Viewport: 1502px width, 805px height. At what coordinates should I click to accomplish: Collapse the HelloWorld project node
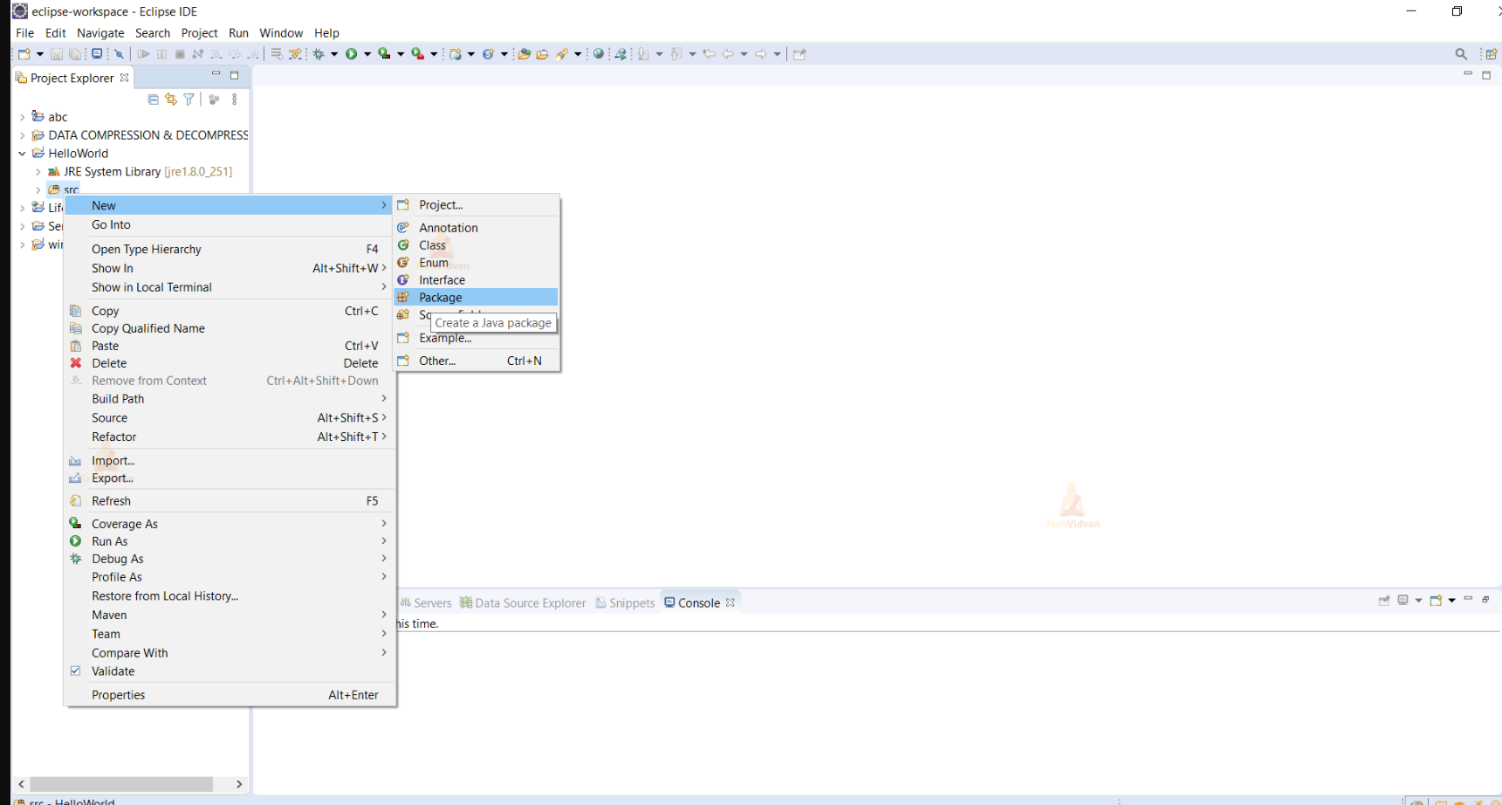[22, 153]
